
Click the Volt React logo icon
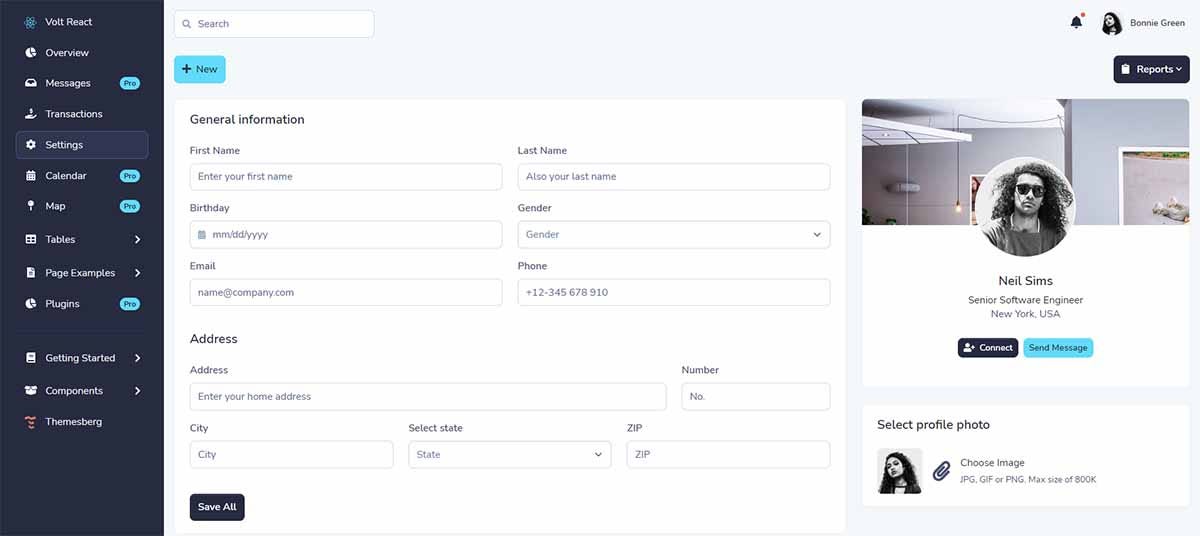coord(31,22)
